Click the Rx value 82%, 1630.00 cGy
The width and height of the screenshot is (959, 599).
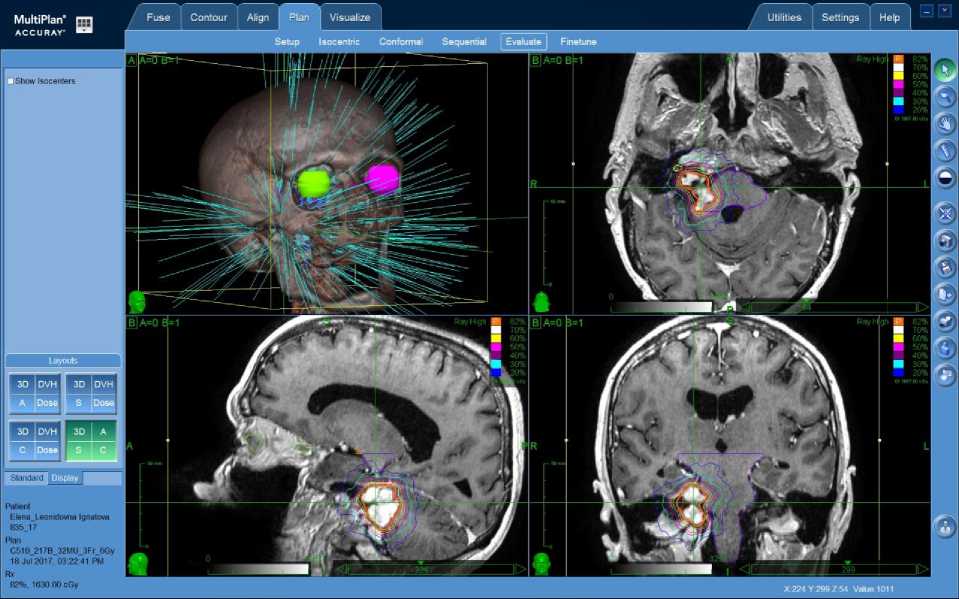44,584
